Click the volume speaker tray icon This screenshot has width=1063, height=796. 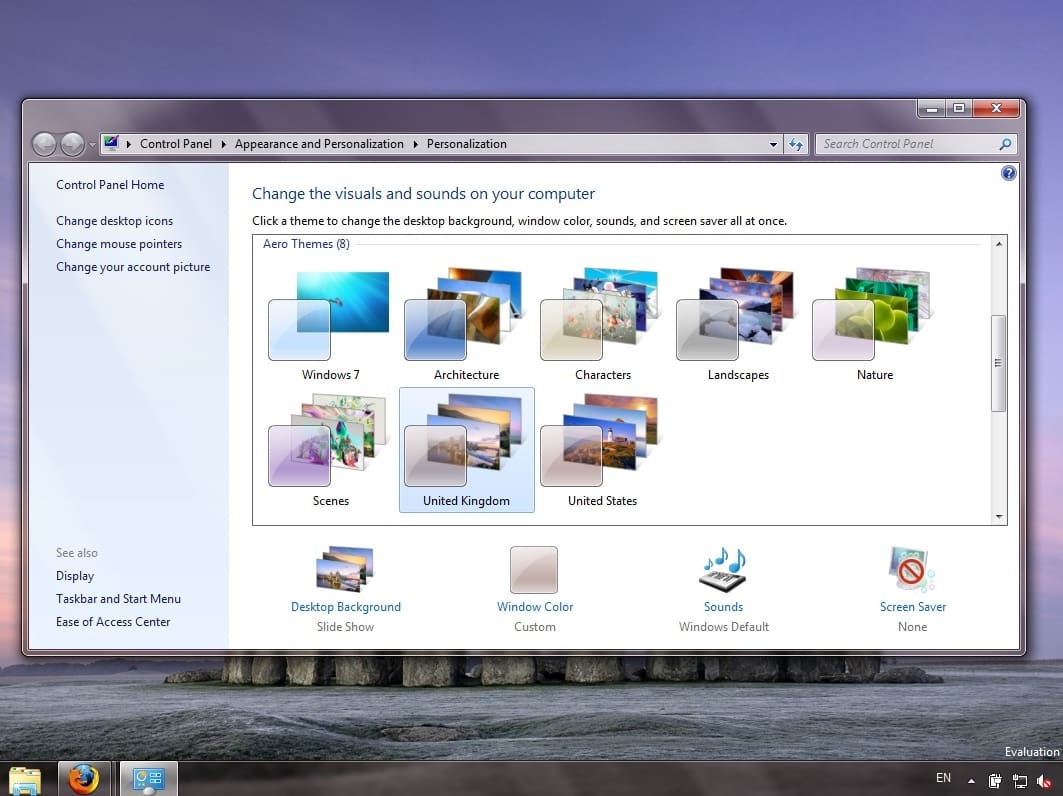[1046, 780]
